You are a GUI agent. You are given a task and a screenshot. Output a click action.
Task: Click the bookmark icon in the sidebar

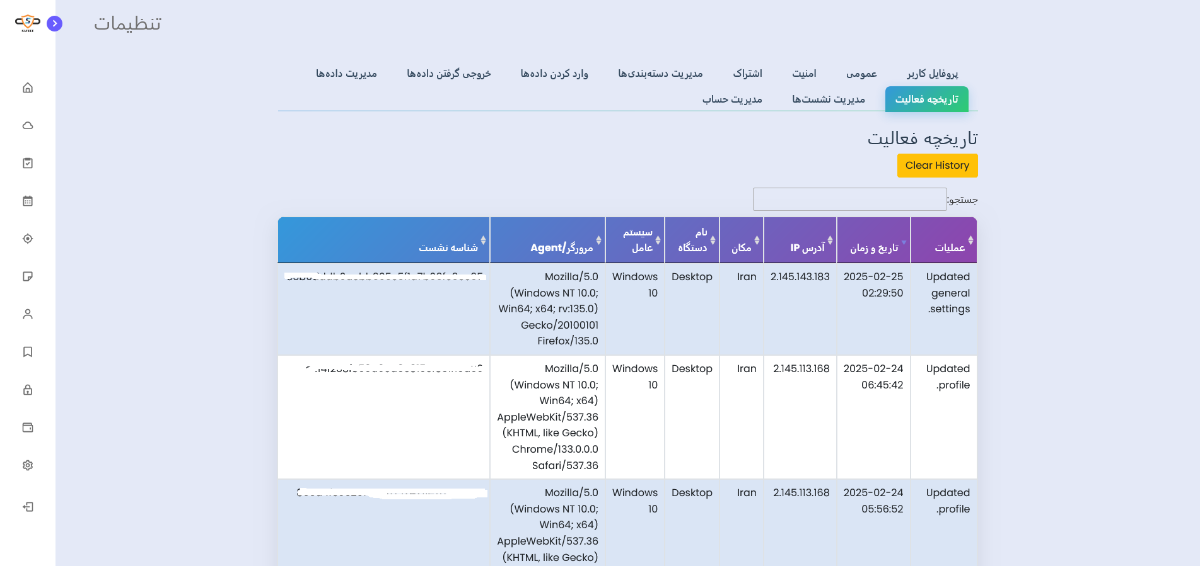click(28, 352)
